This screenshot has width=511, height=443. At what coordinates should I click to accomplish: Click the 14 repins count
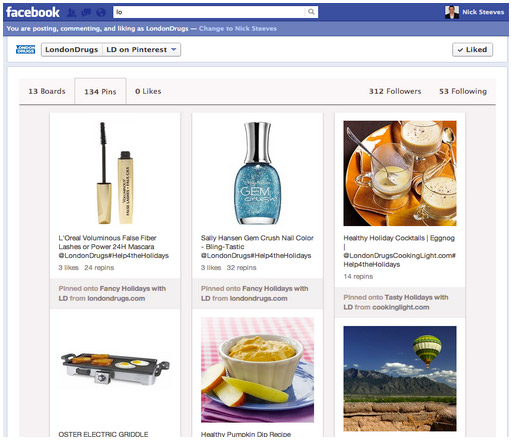pyautogui.click(x=358, y=276)
